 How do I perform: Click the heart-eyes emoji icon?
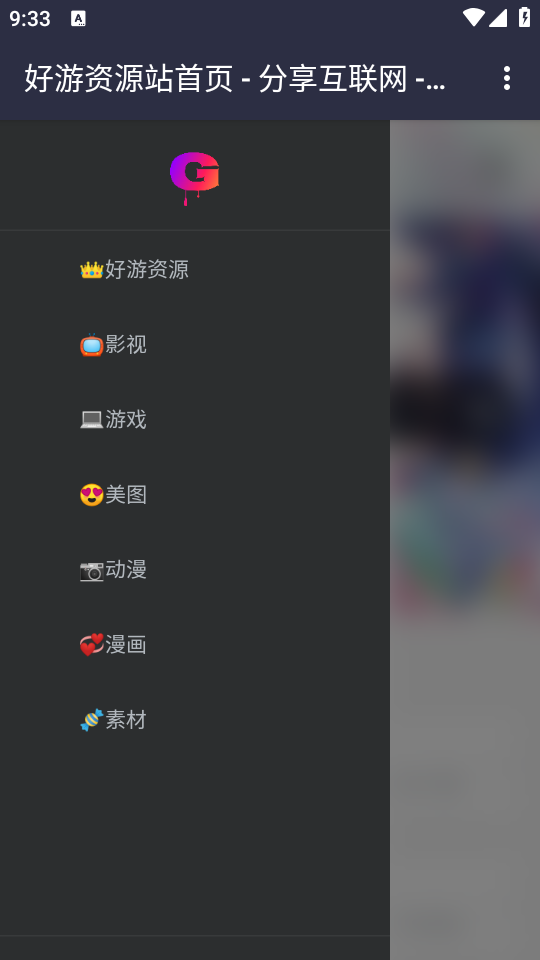tap(91, 495)
